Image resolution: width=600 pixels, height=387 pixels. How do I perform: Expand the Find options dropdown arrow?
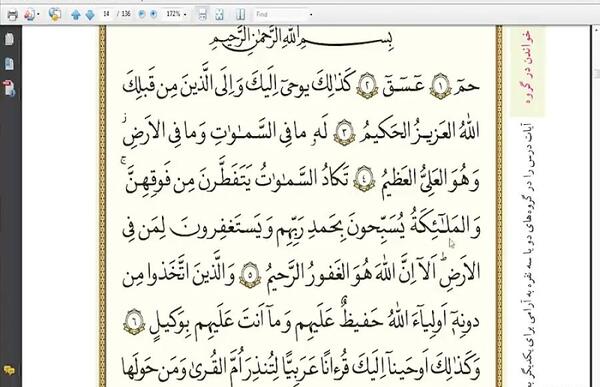pos(311,15)
